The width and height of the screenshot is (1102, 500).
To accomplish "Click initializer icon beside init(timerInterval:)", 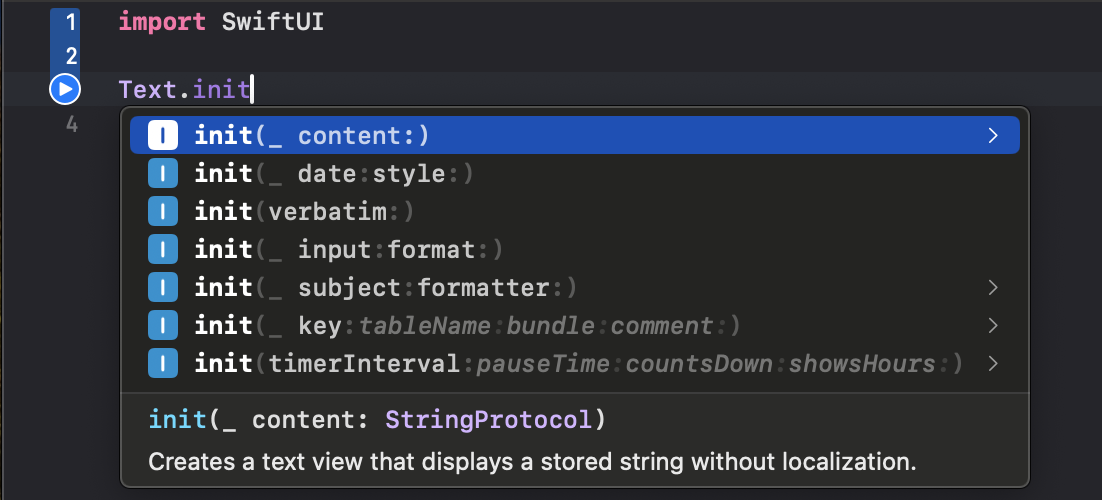I will 163,363.
